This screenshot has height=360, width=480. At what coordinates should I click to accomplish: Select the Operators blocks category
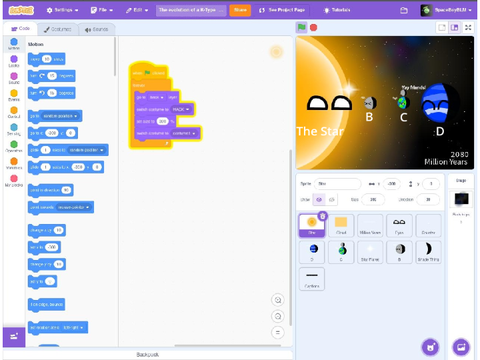14,146
